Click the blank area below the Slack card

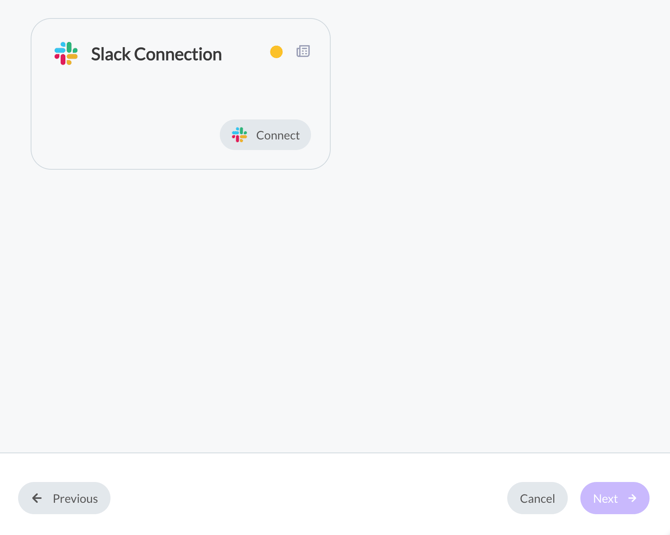(180, 300)
